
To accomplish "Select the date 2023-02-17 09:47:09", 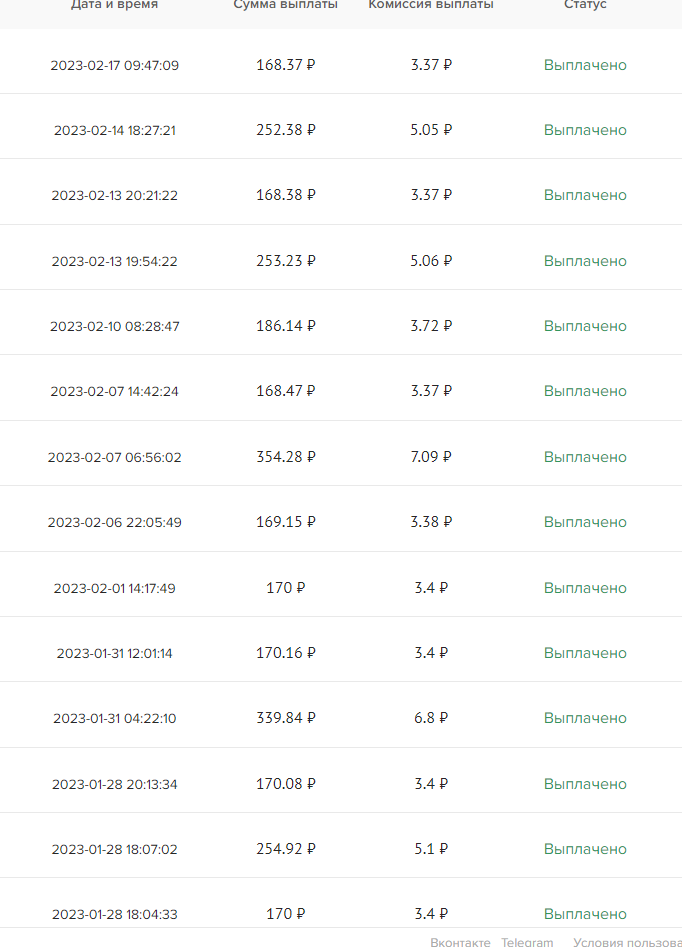I will (115, 65).
